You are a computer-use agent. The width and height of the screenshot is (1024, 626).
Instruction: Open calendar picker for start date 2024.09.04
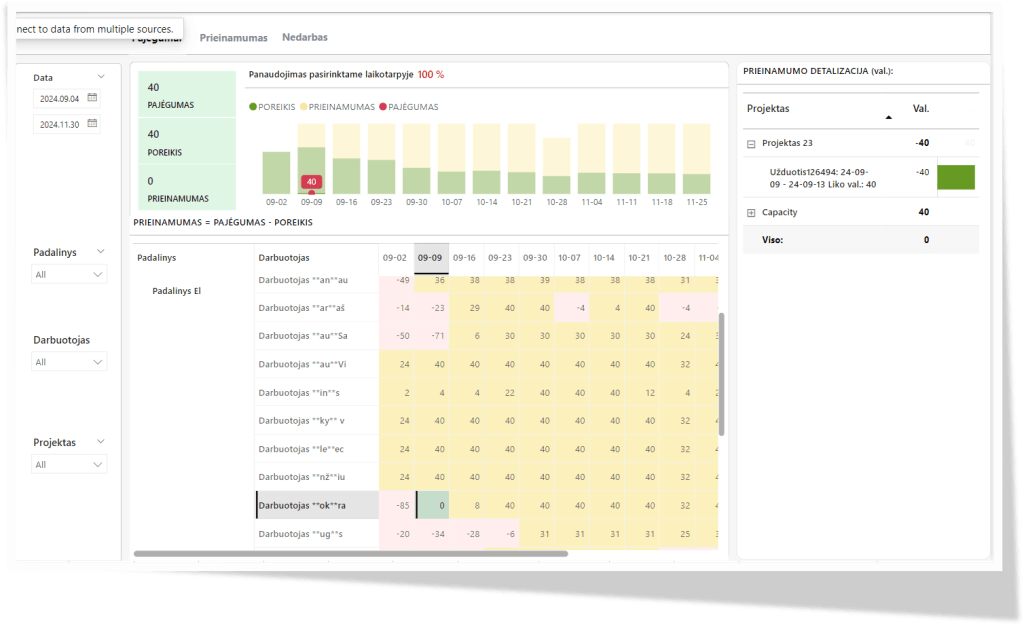point(92,98)
